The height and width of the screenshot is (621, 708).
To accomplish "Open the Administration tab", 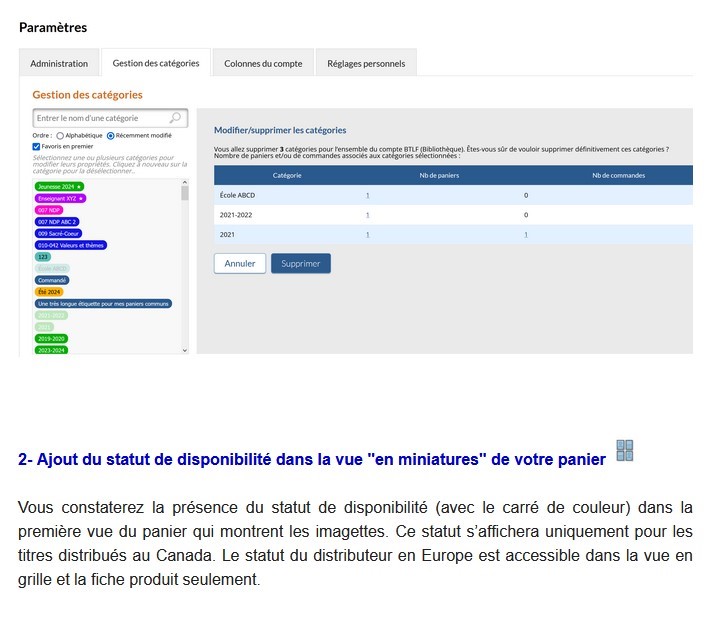I will tap(59, 63).
